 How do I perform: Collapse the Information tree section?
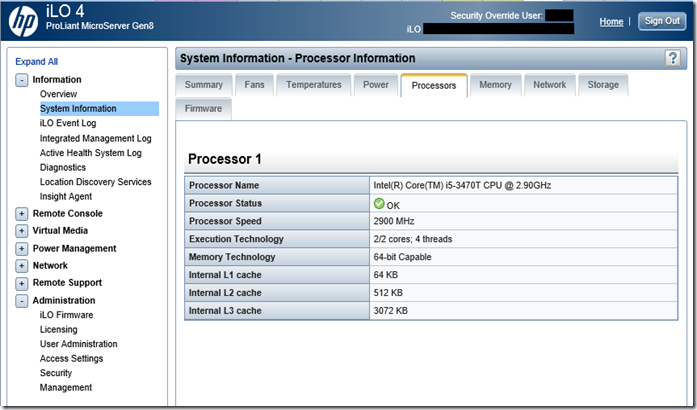22,80
